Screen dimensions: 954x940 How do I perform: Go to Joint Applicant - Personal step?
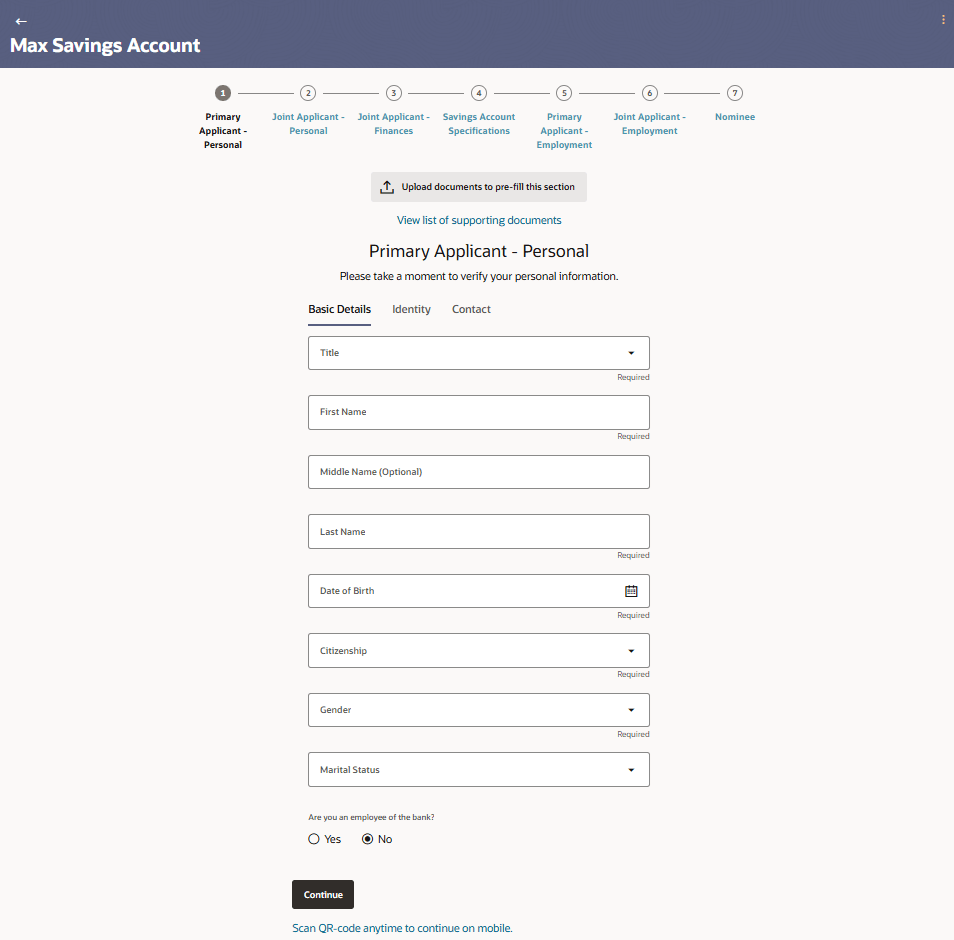click(308, 124)
